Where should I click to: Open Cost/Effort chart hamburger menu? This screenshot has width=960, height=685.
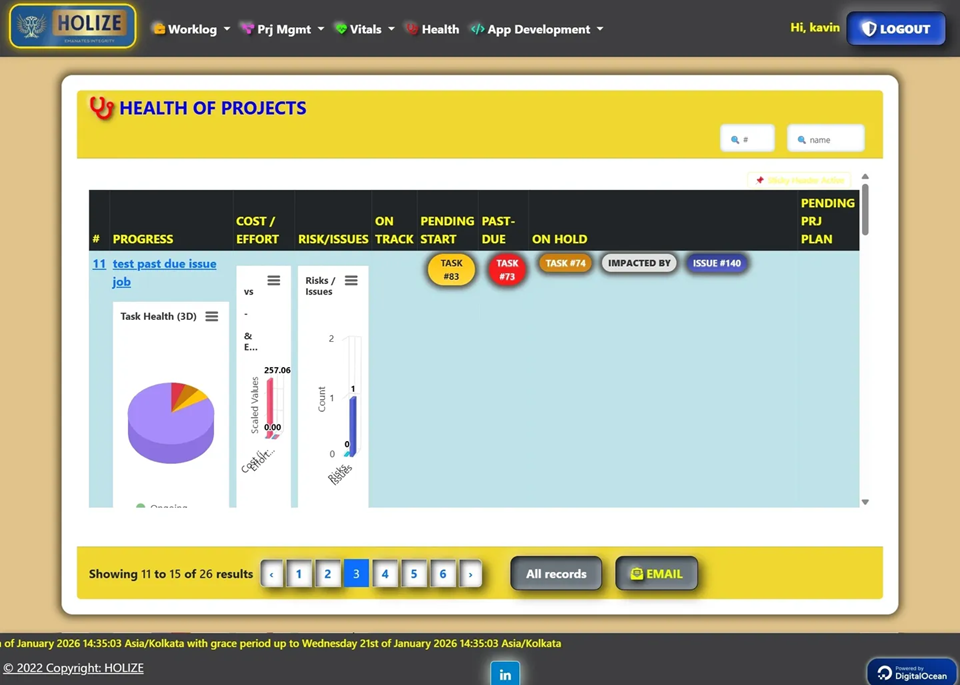point(274,280)
